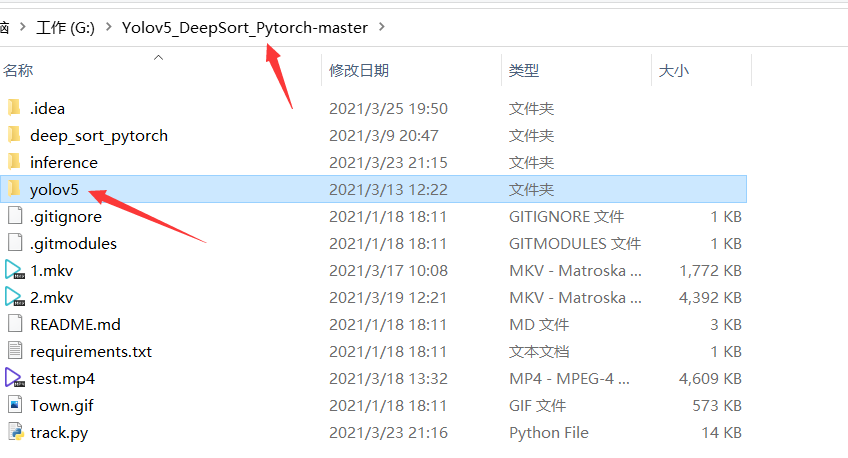Click the .gitignore file icon
848x458 pixels.
pos(15,216)
